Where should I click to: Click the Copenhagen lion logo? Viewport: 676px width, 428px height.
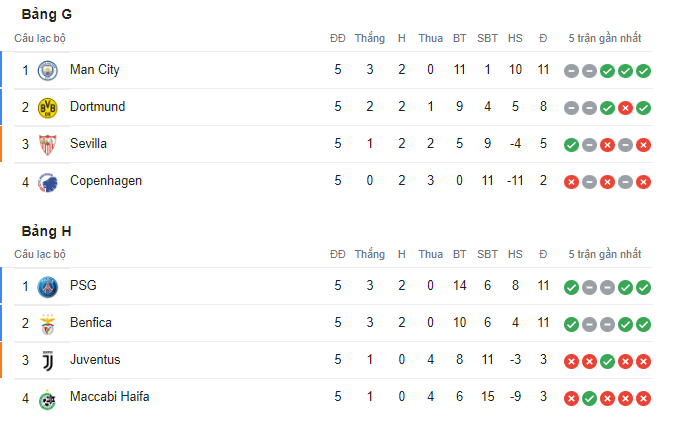pos(47,182)
